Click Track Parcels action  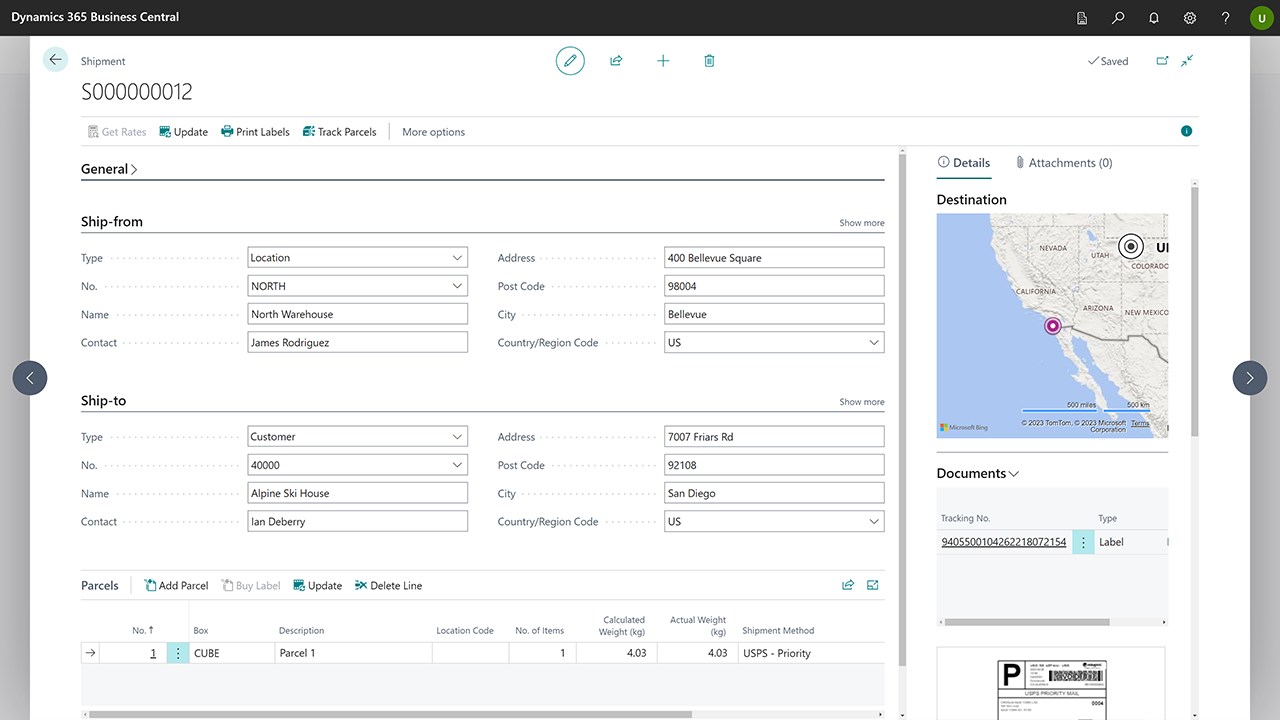pyautogui.click(x=339, y=132)
